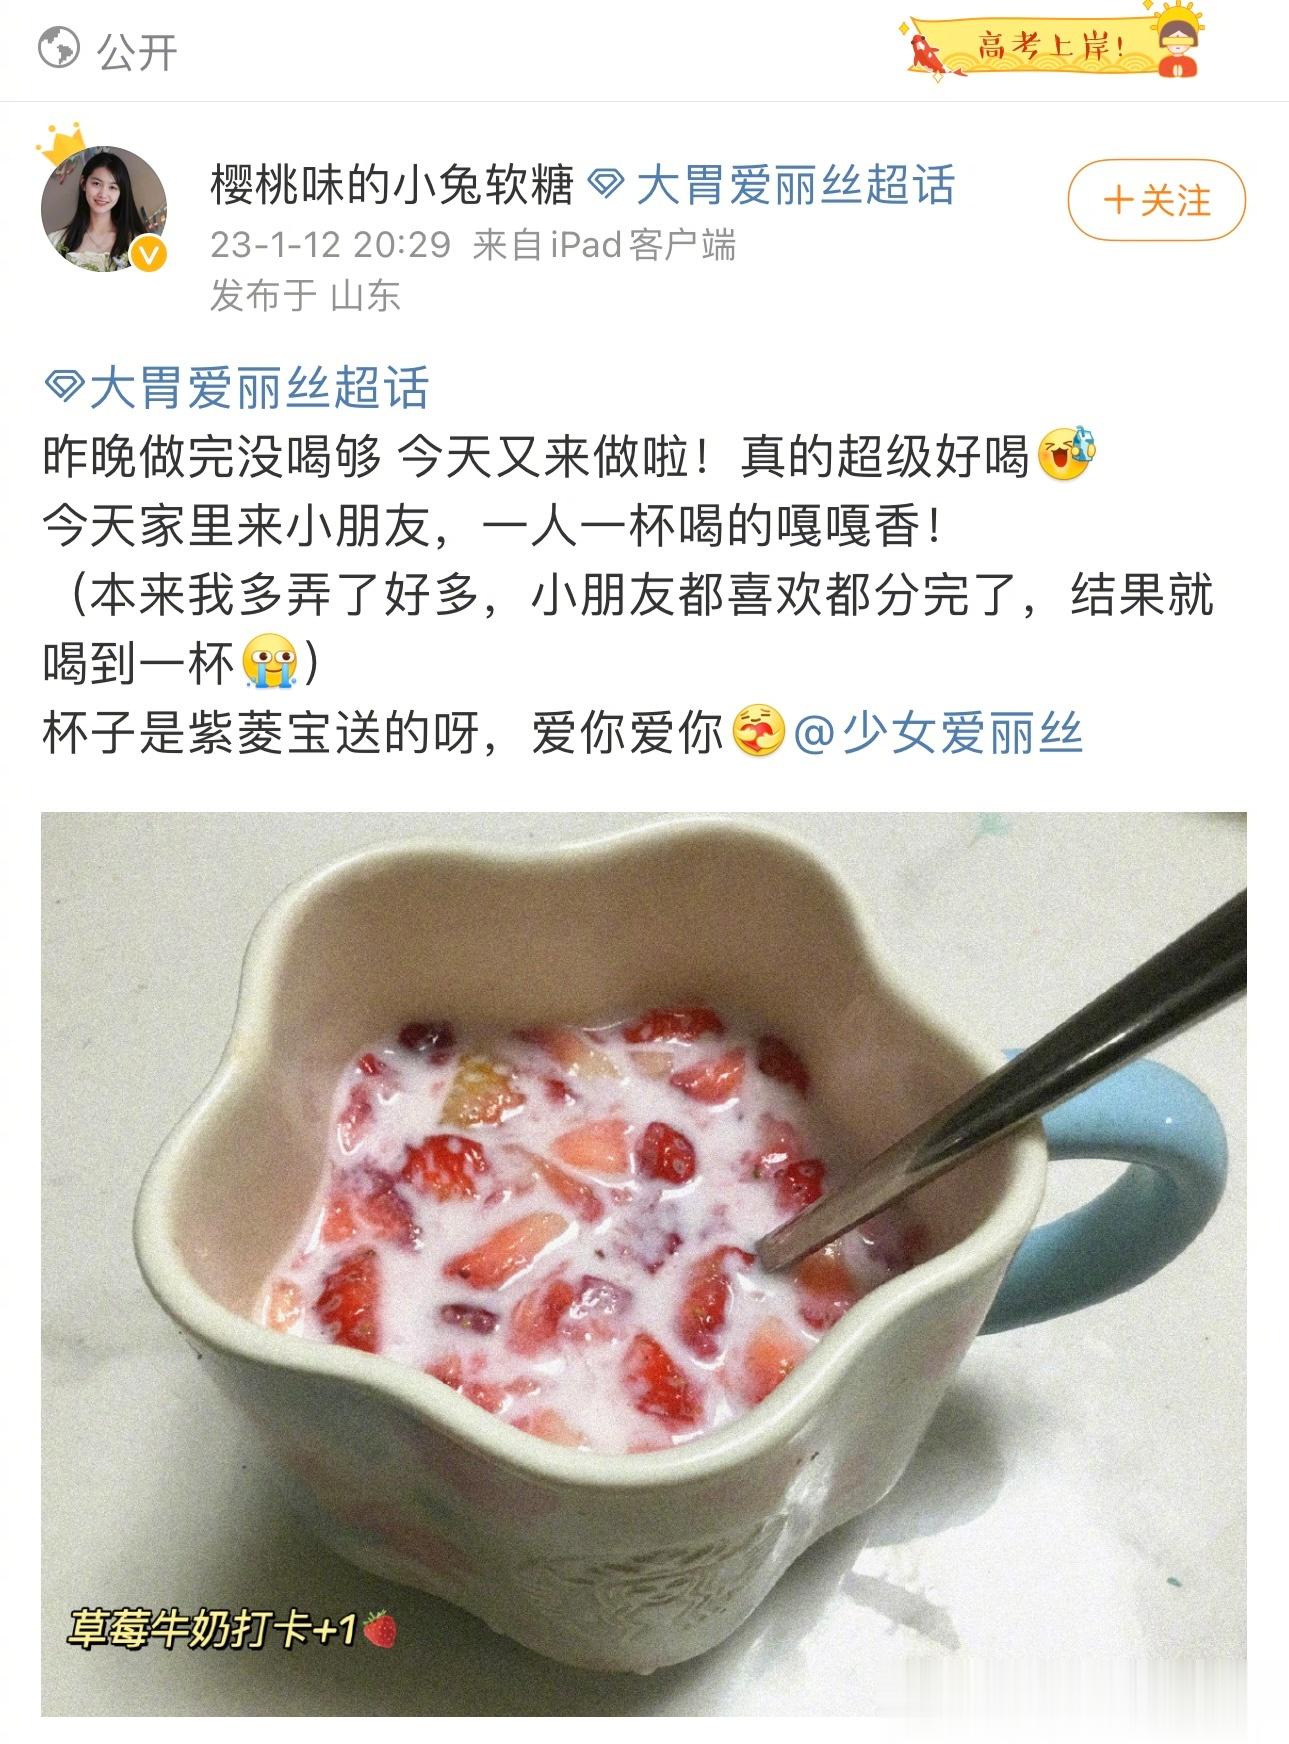Open the poster's profile avatar
This screenshot has width=1289, height=1744.
(x=103, y=209)
